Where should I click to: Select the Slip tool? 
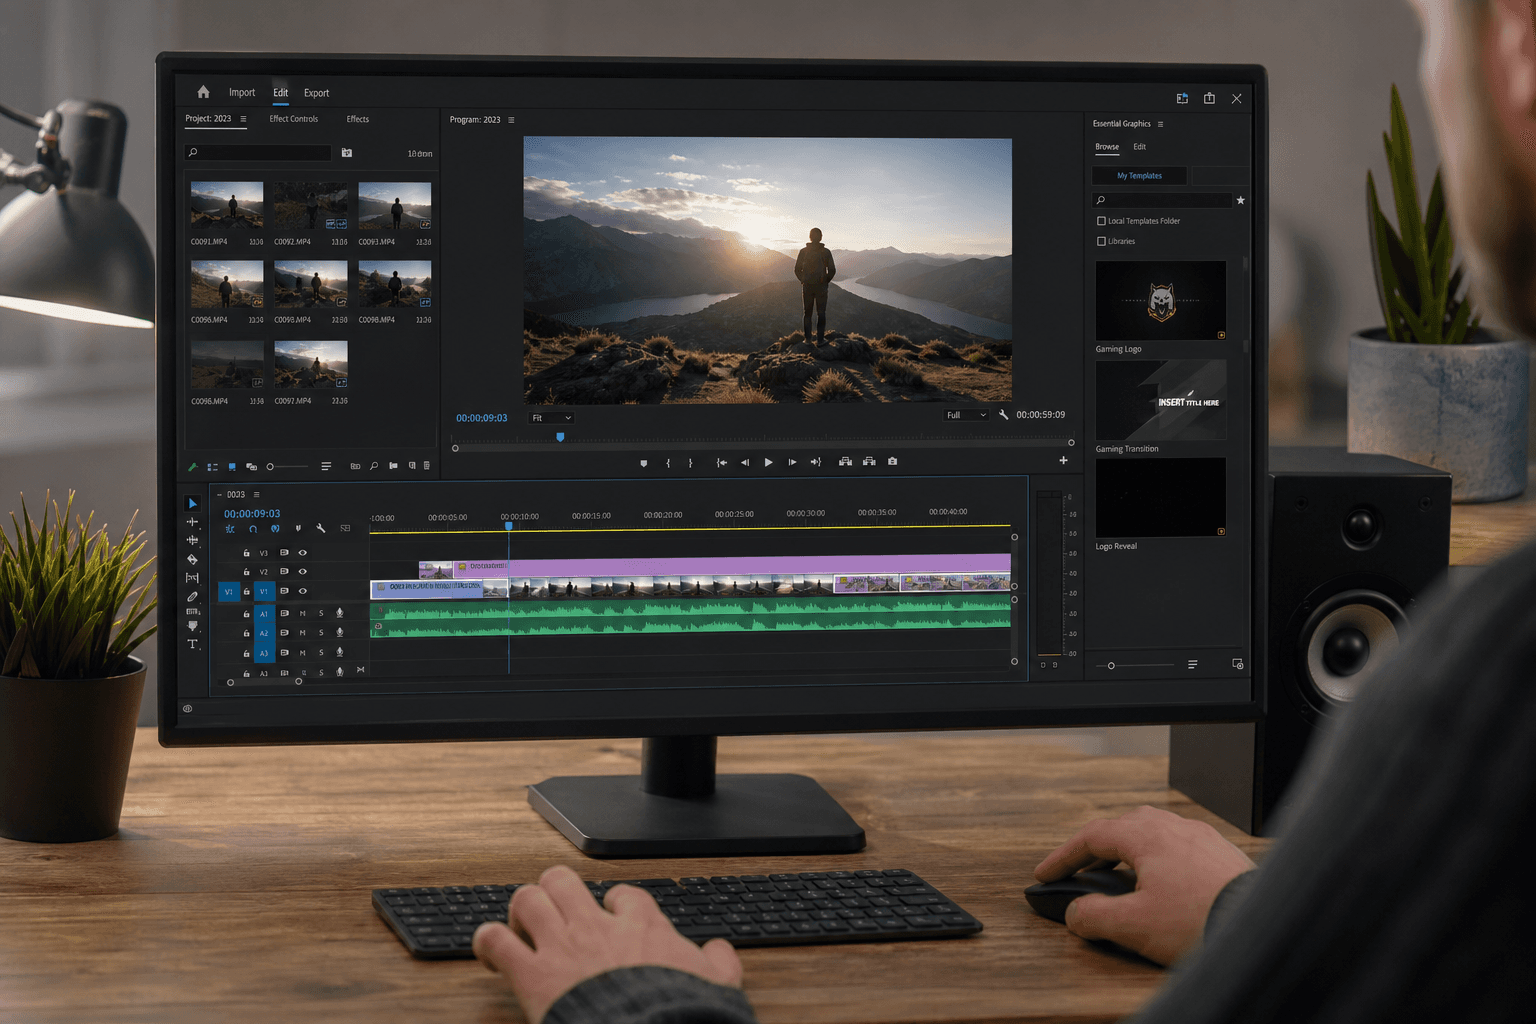(192, 578)
